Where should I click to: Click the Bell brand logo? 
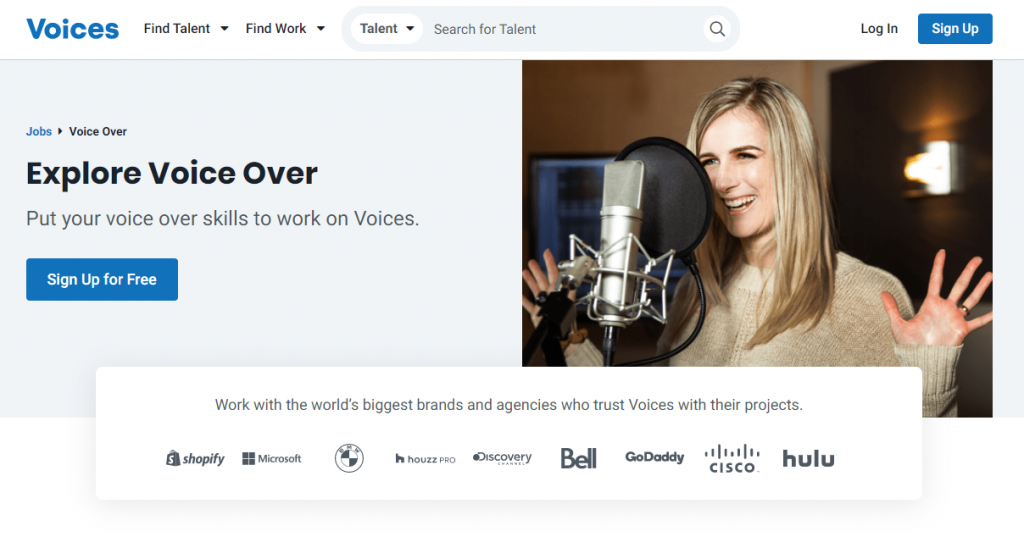pos(579,459)
